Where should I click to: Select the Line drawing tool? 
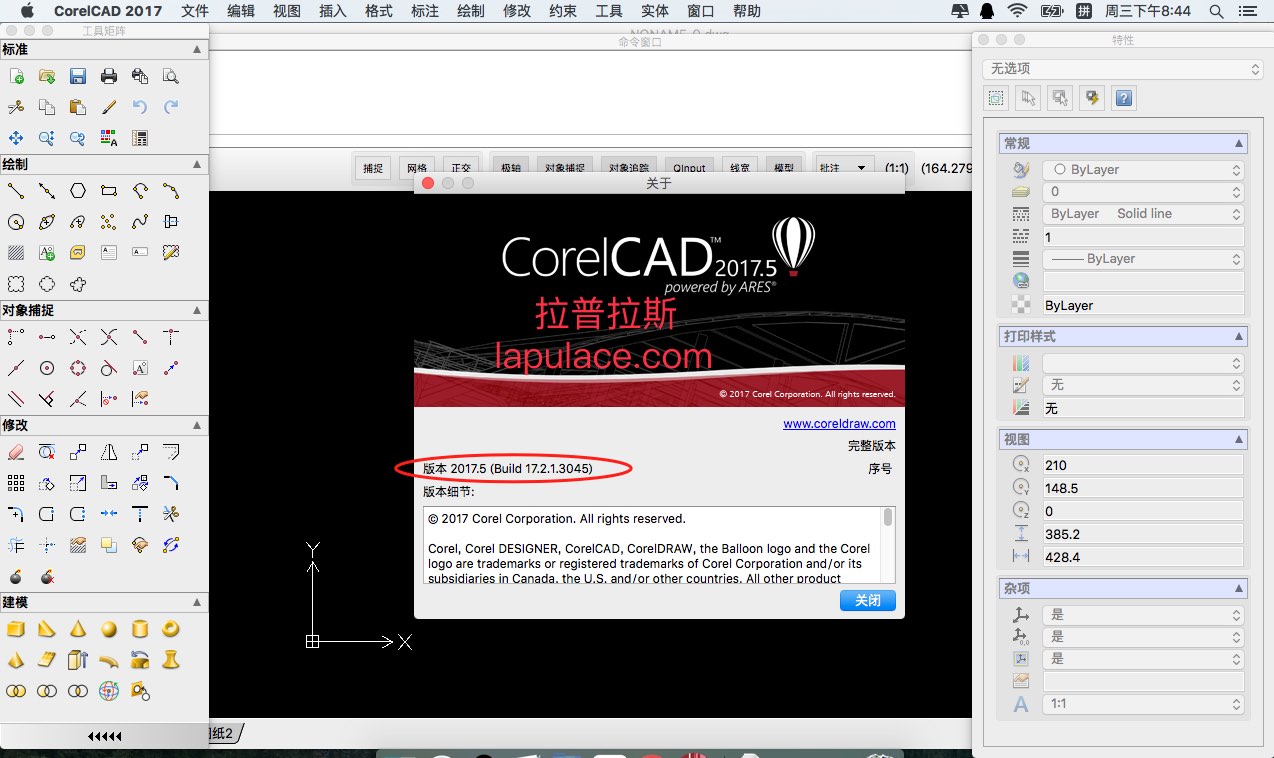click(x=16, y=191)
